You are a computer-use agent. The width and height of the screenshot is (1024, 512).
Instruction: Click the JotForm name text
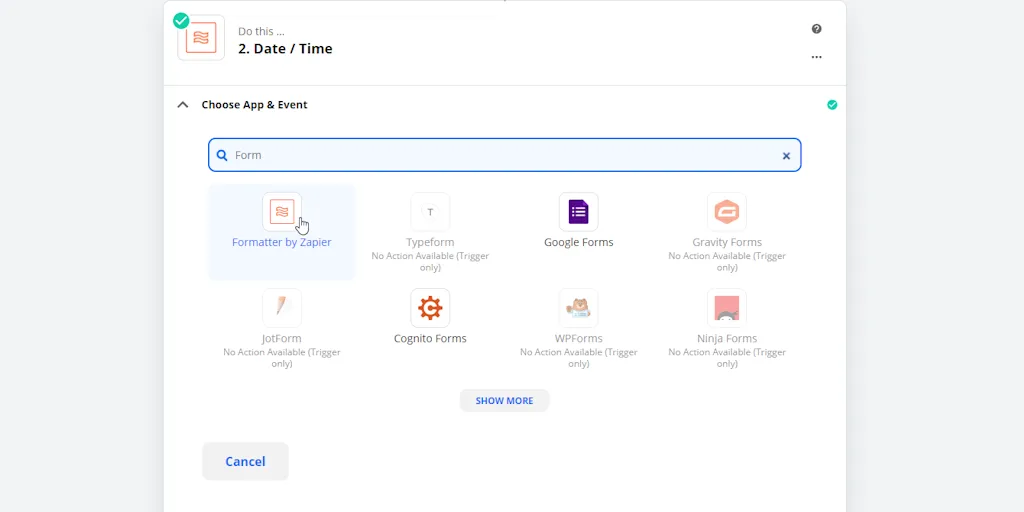(282, 338)
